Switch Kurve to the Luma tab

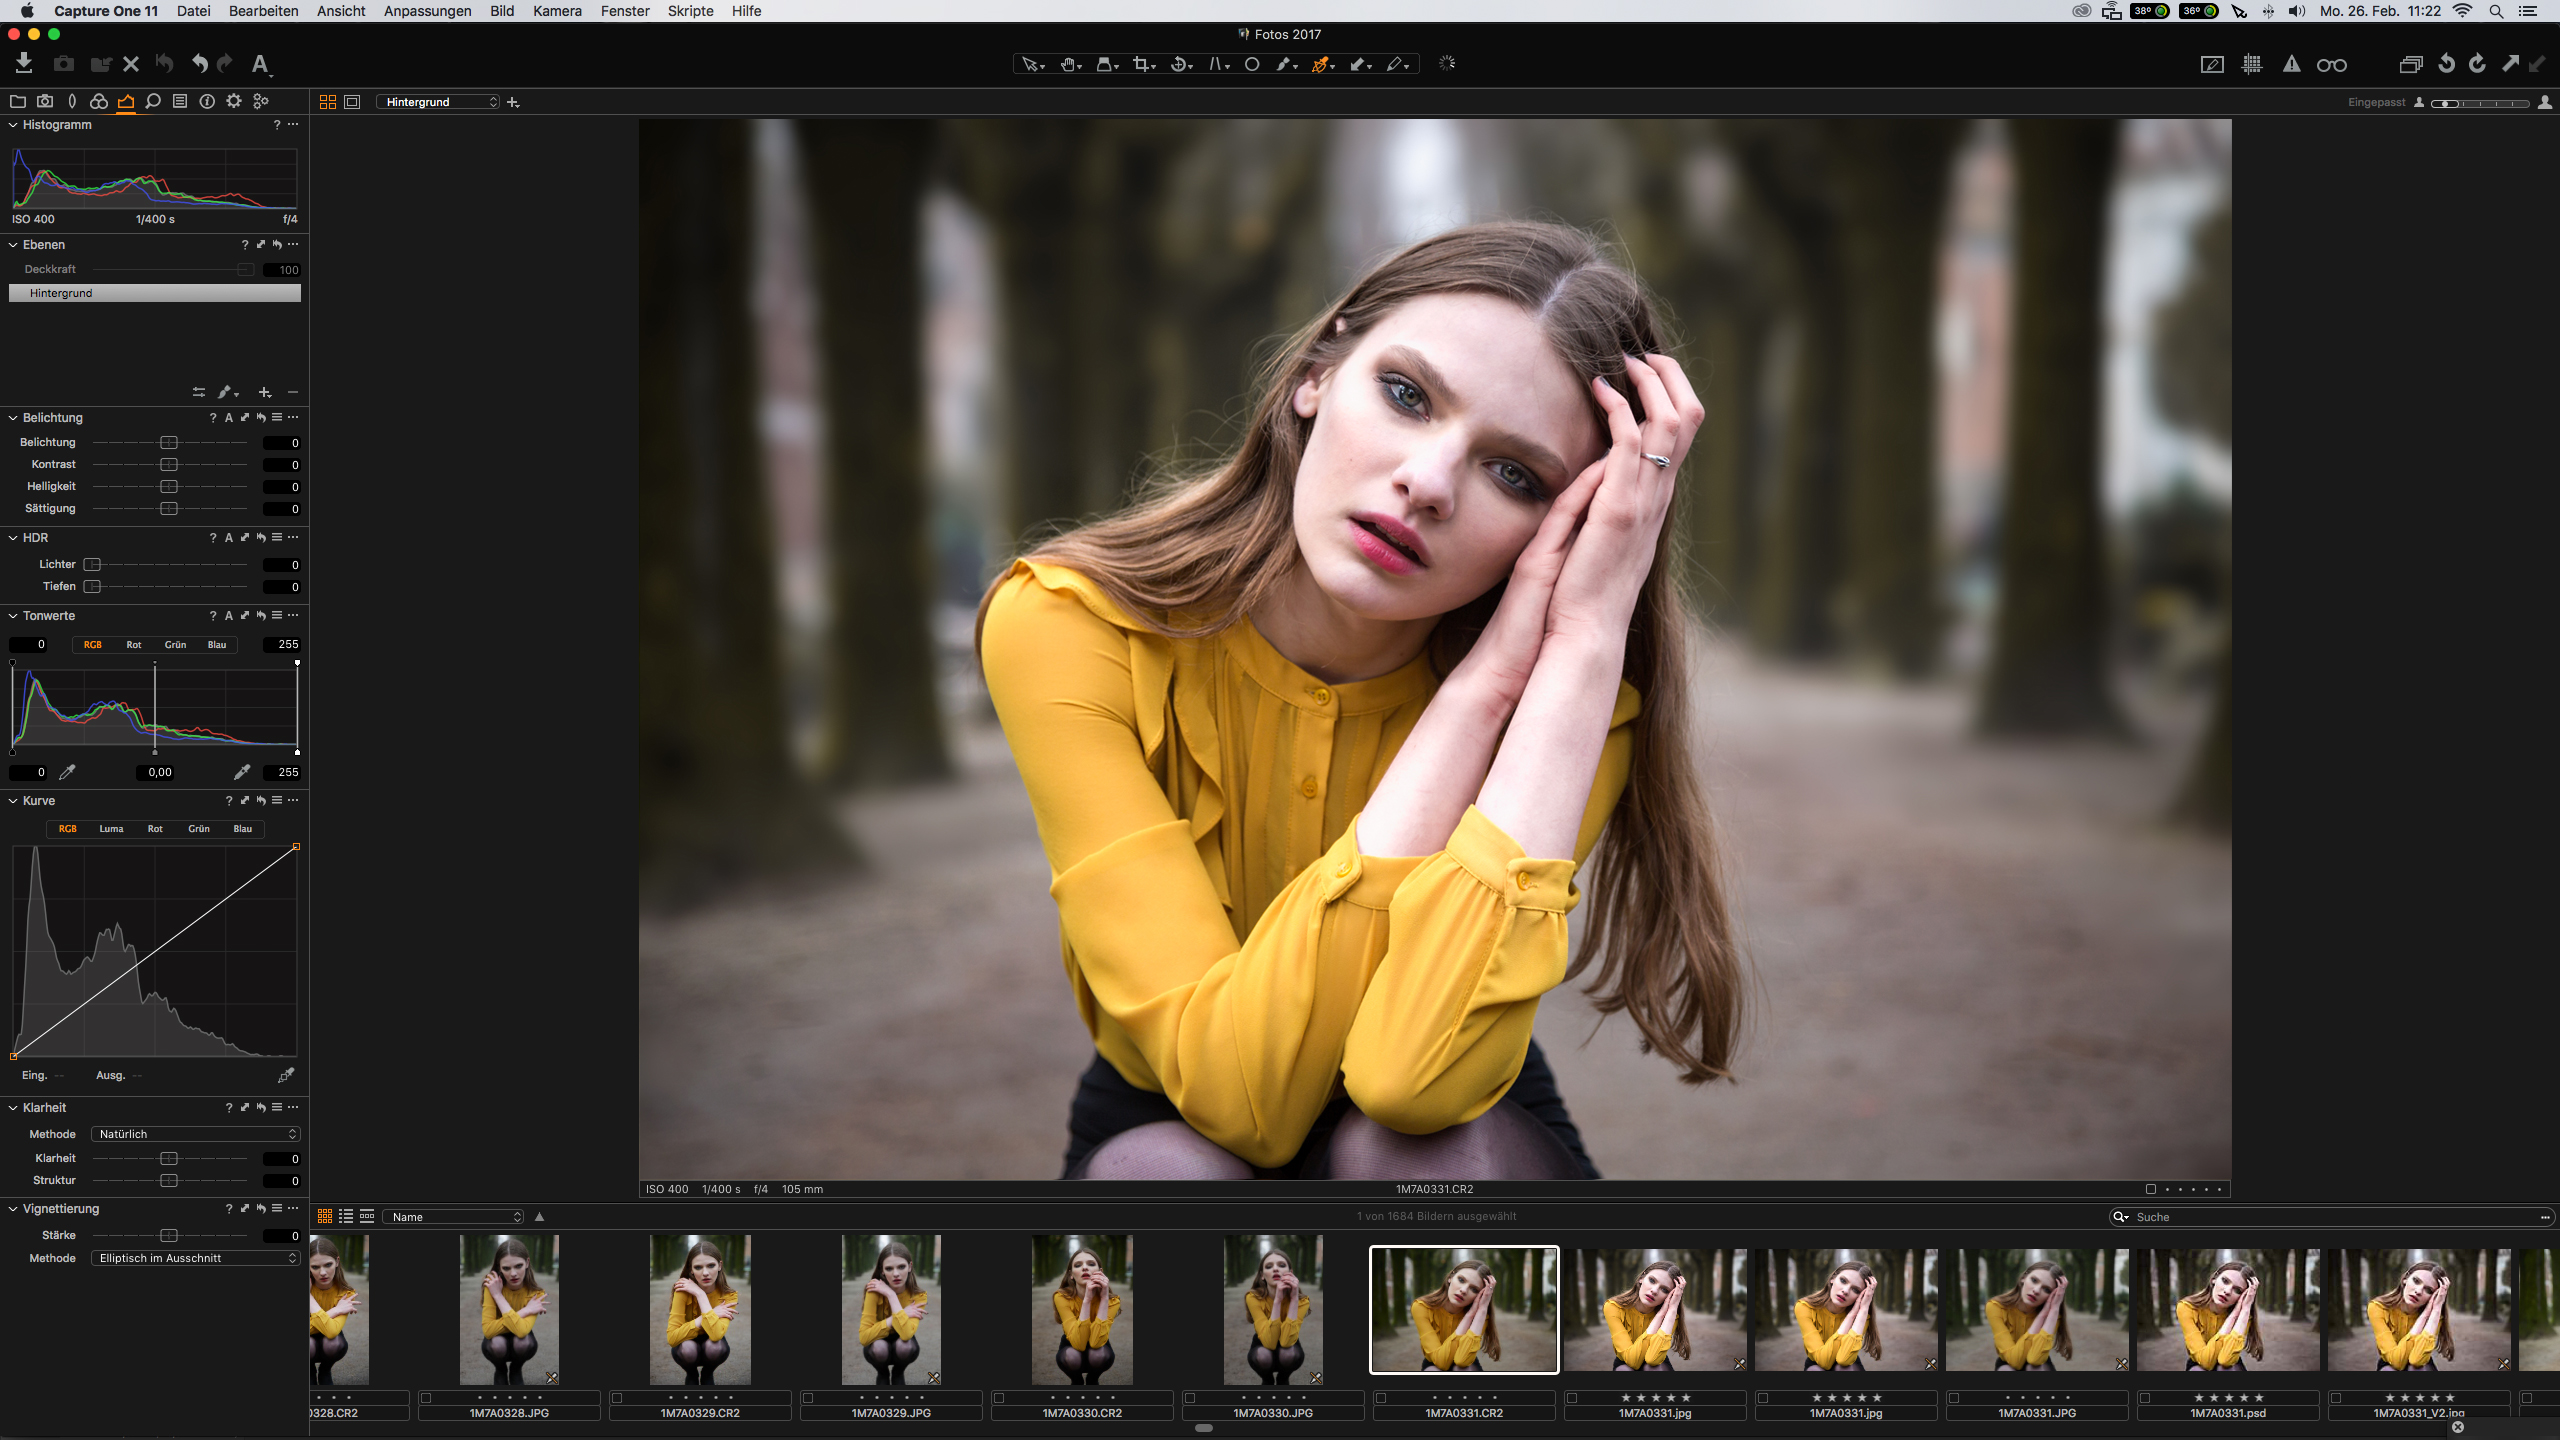coord(111,829)
